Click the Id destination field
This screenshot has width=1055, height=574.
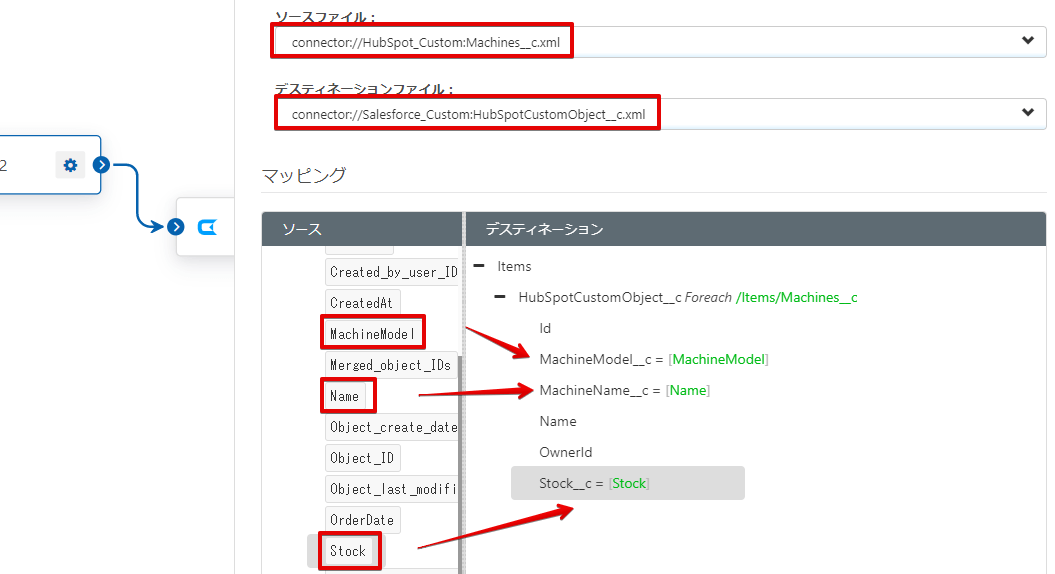545,328
